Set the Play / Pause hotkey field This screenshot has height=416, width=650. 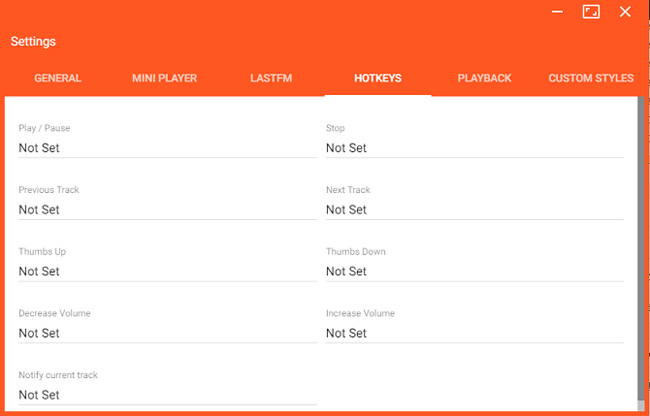(x=167, y=148)
